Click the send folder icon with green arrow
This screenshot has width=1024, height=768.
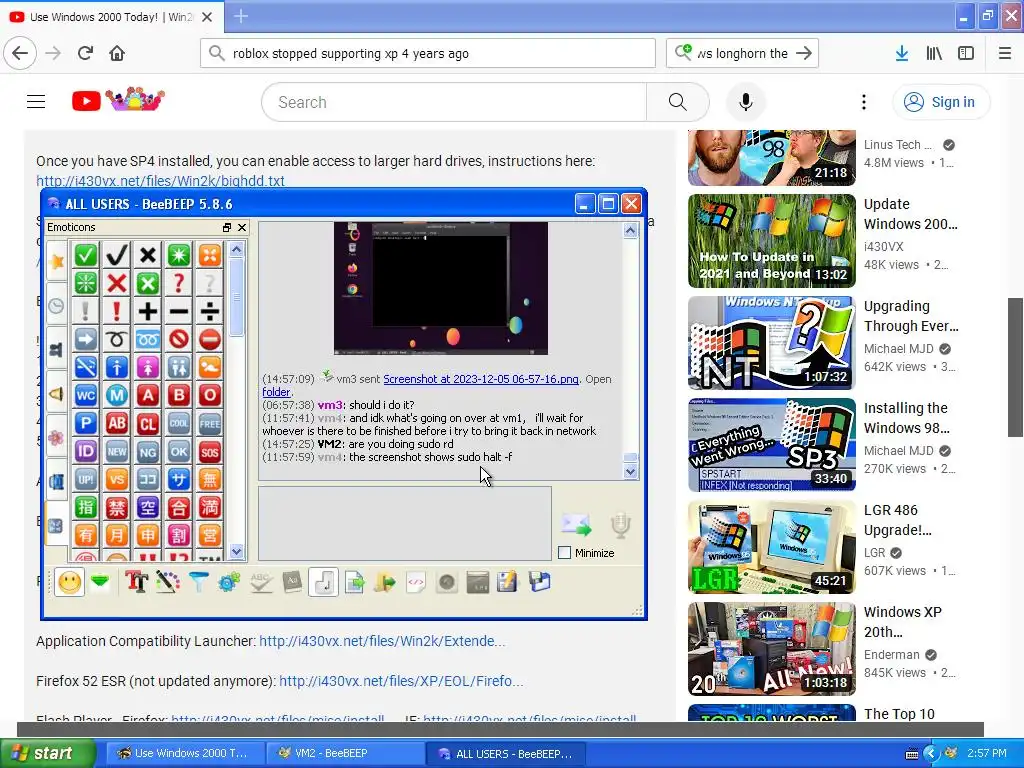[385, 582]
